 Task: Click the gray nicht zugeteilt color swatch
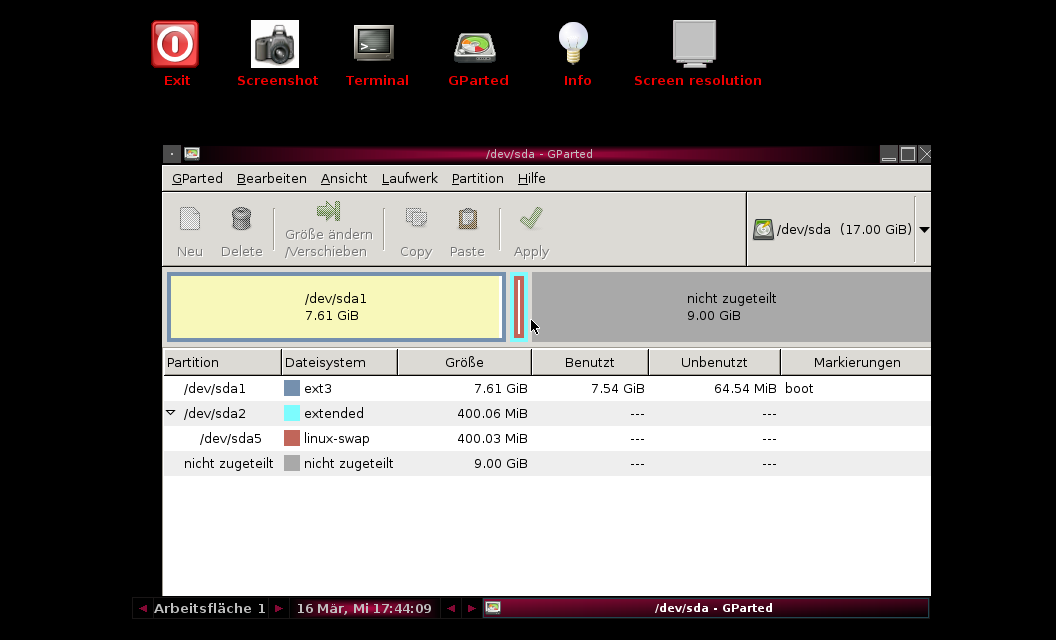(x=292, y=463)
